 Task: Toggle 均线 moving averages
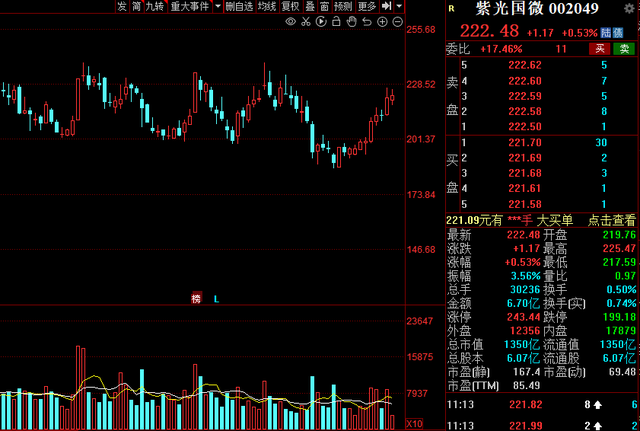pos(267,6)
